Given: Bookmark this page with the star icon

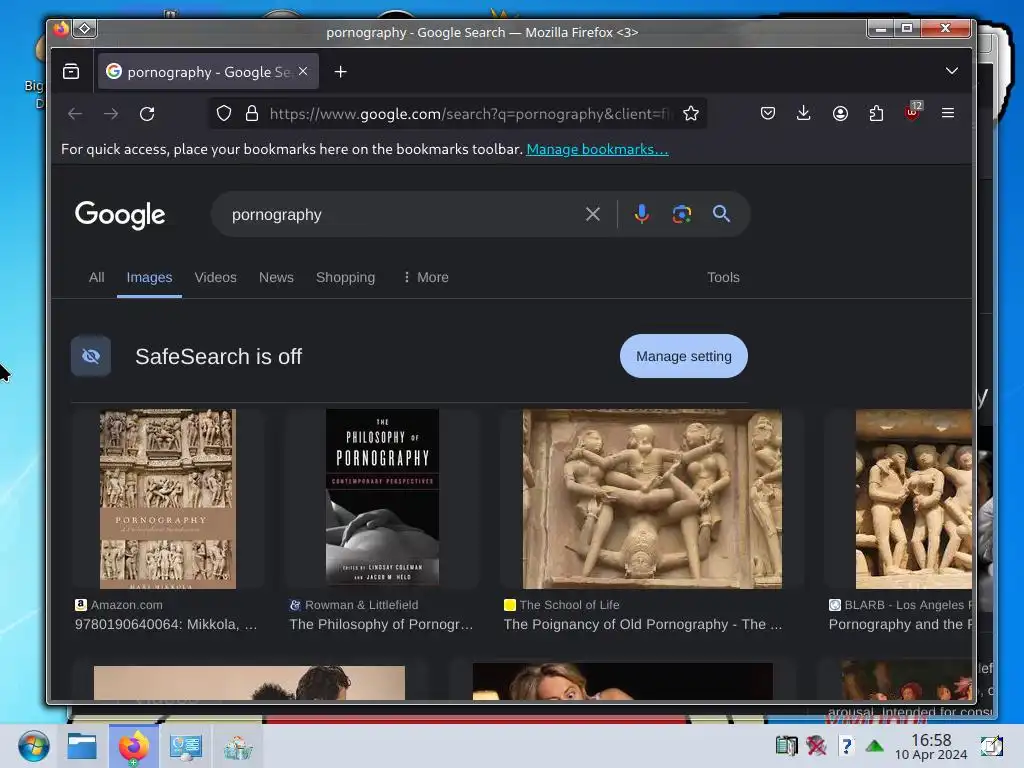Looking at the screenshot, I should coord(691,114).
